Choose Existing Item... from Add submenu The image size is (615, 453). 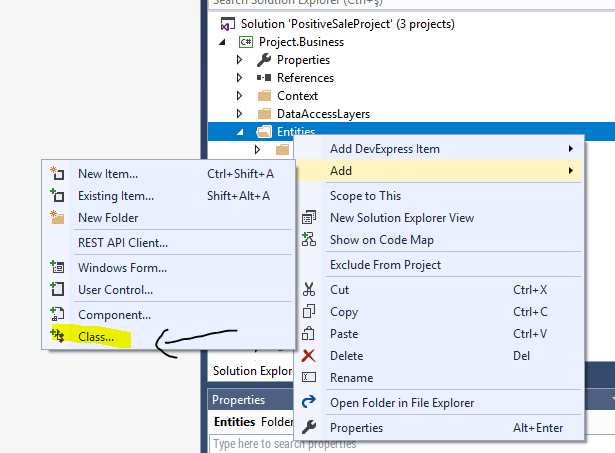click(168, 196)
